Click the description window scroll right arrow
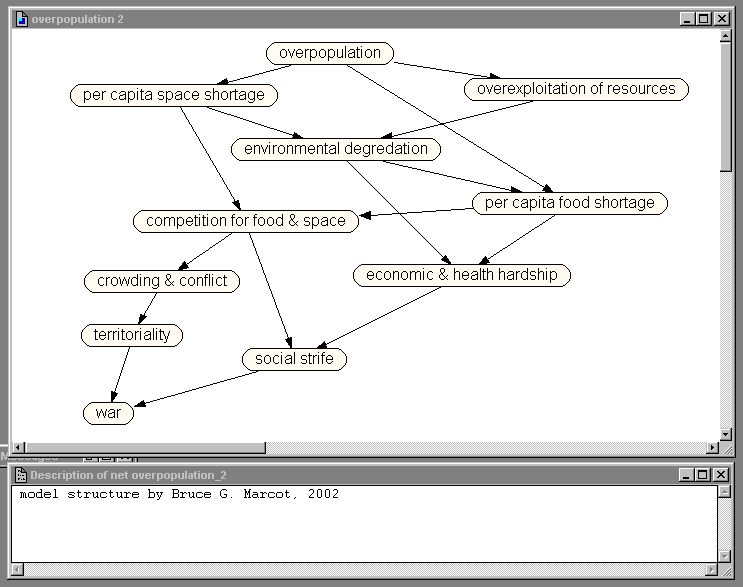743x587 pixels. click(712, 570)
